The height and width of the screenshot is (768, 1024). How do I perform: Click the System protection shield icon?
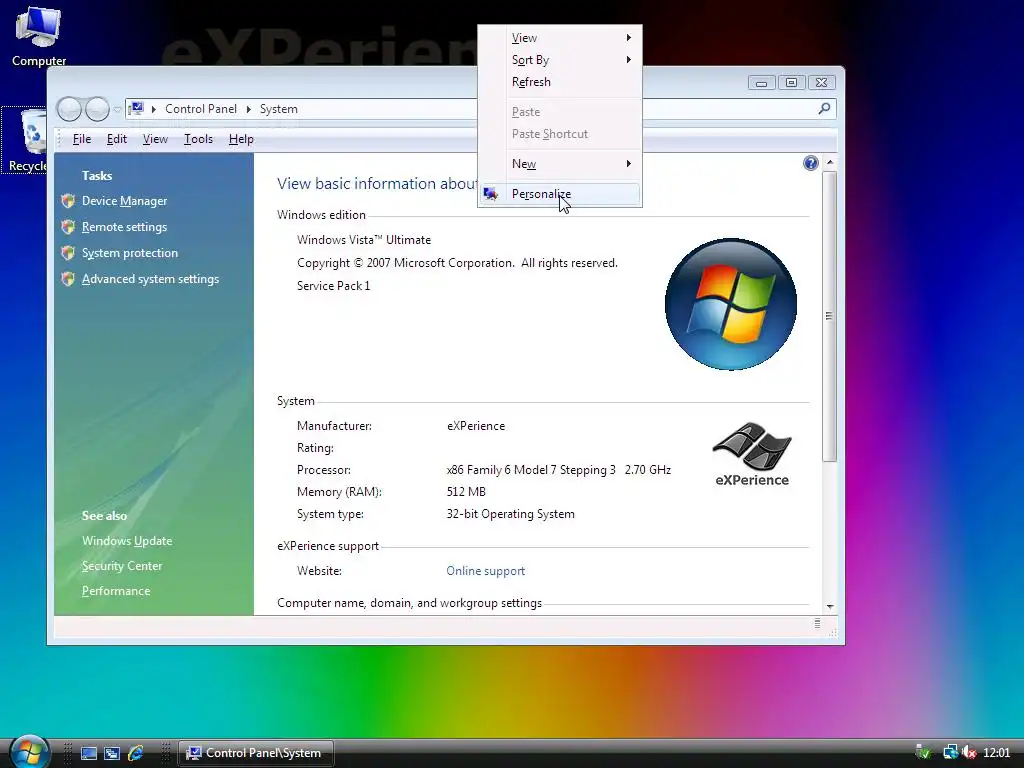point(68,253)
